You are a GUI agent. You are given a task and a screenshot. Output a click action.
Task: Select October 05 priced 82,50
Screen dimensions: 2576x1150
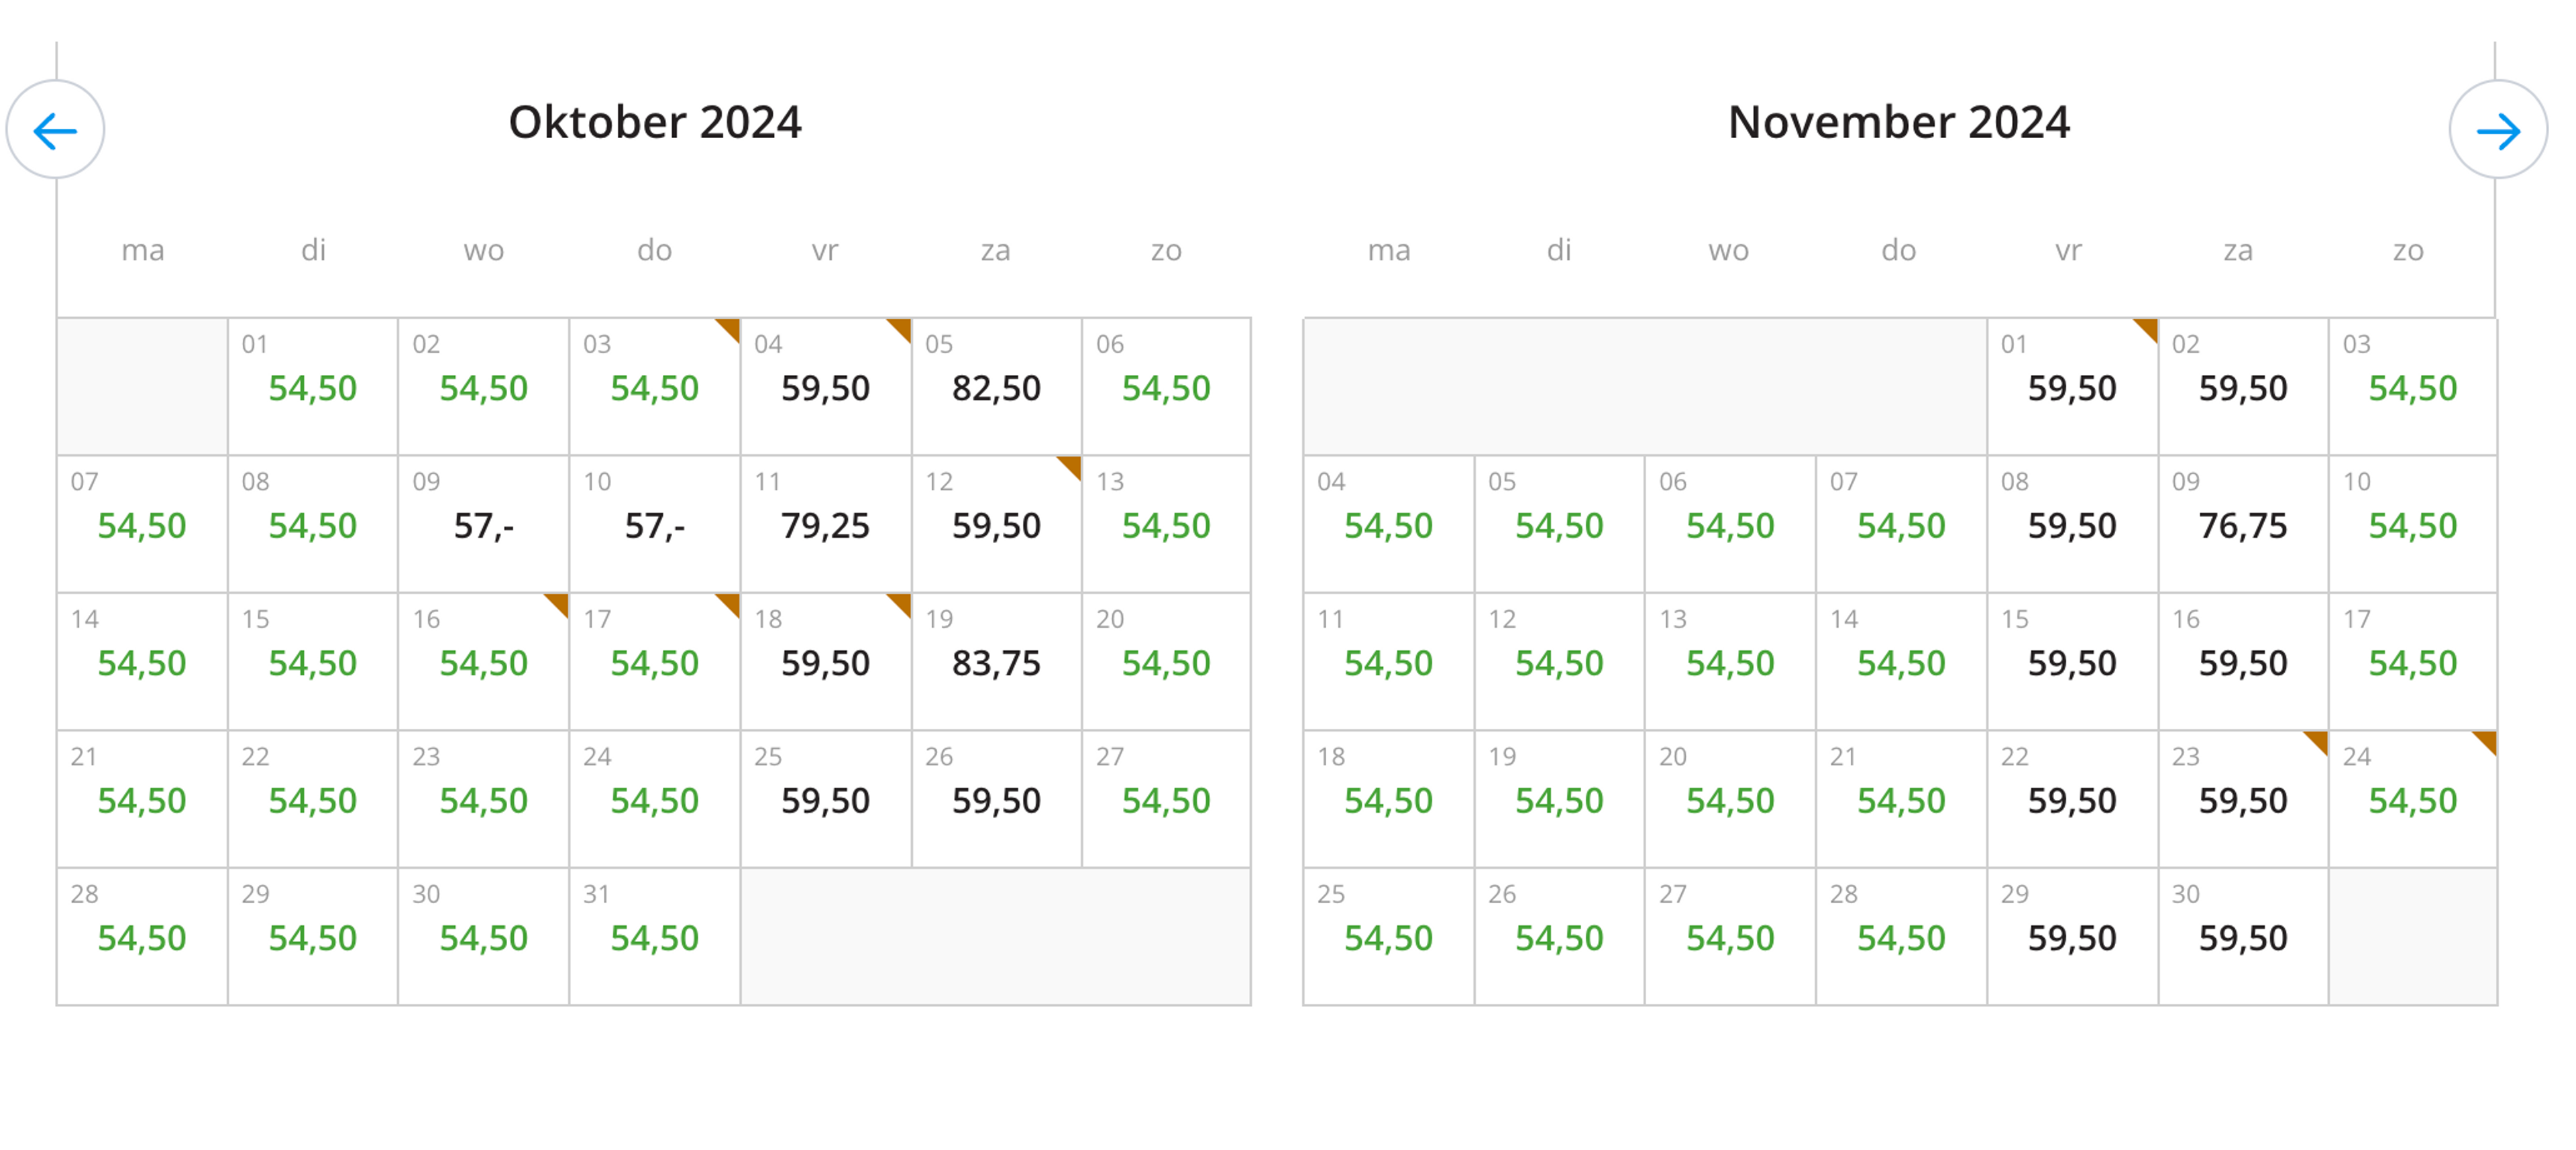(x=997, y=387)
